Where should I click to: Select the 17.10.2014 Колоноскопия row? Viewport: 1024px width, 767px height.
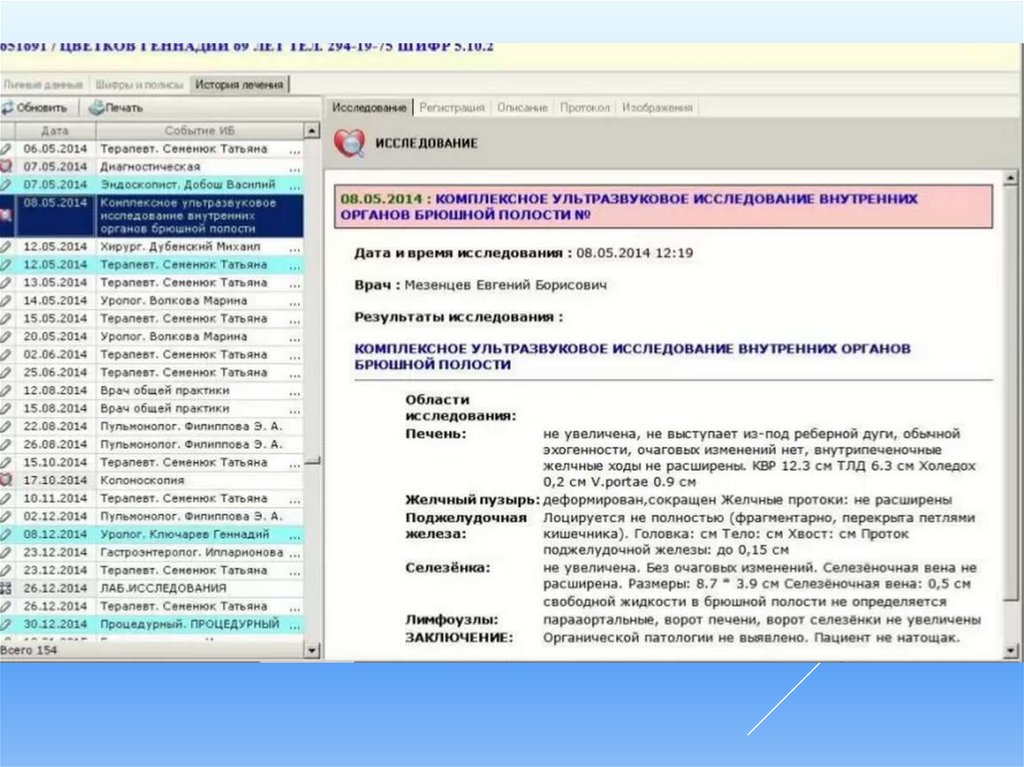pos(152,480)
